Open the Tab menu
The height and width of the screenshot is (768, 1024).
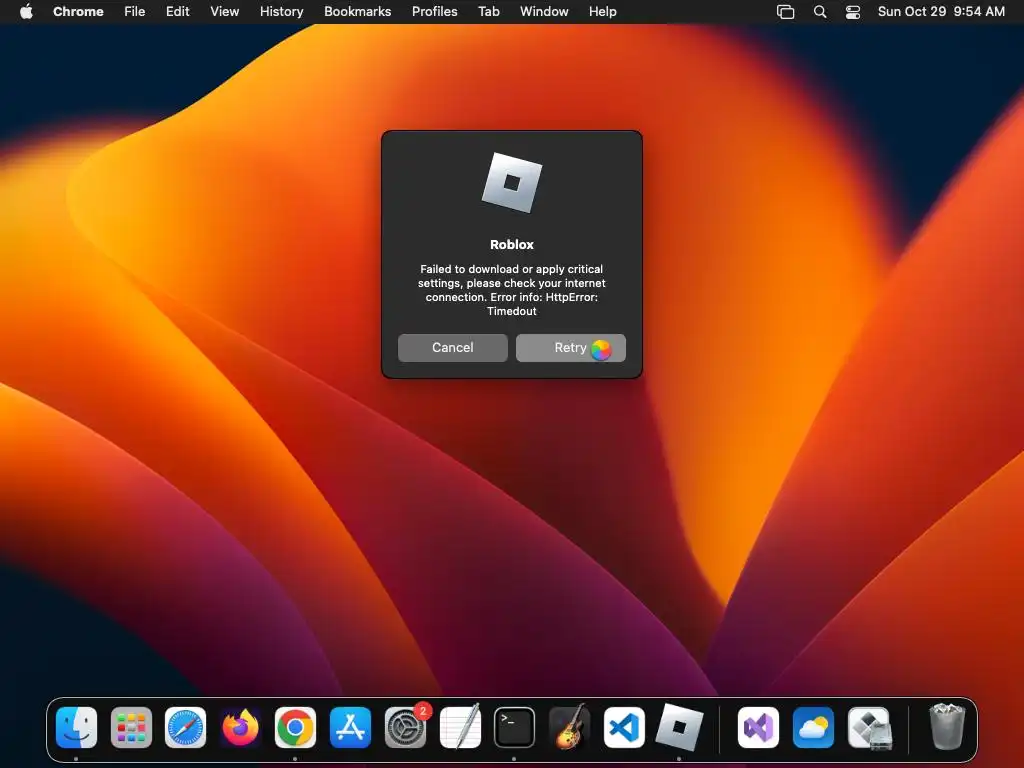(488, 11)
